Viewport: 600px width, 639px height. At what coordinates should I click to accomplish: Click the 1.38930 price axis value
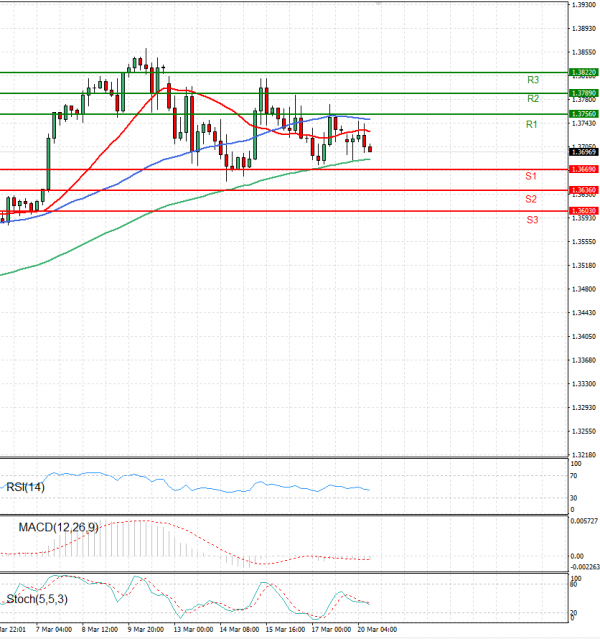[584, 29]
